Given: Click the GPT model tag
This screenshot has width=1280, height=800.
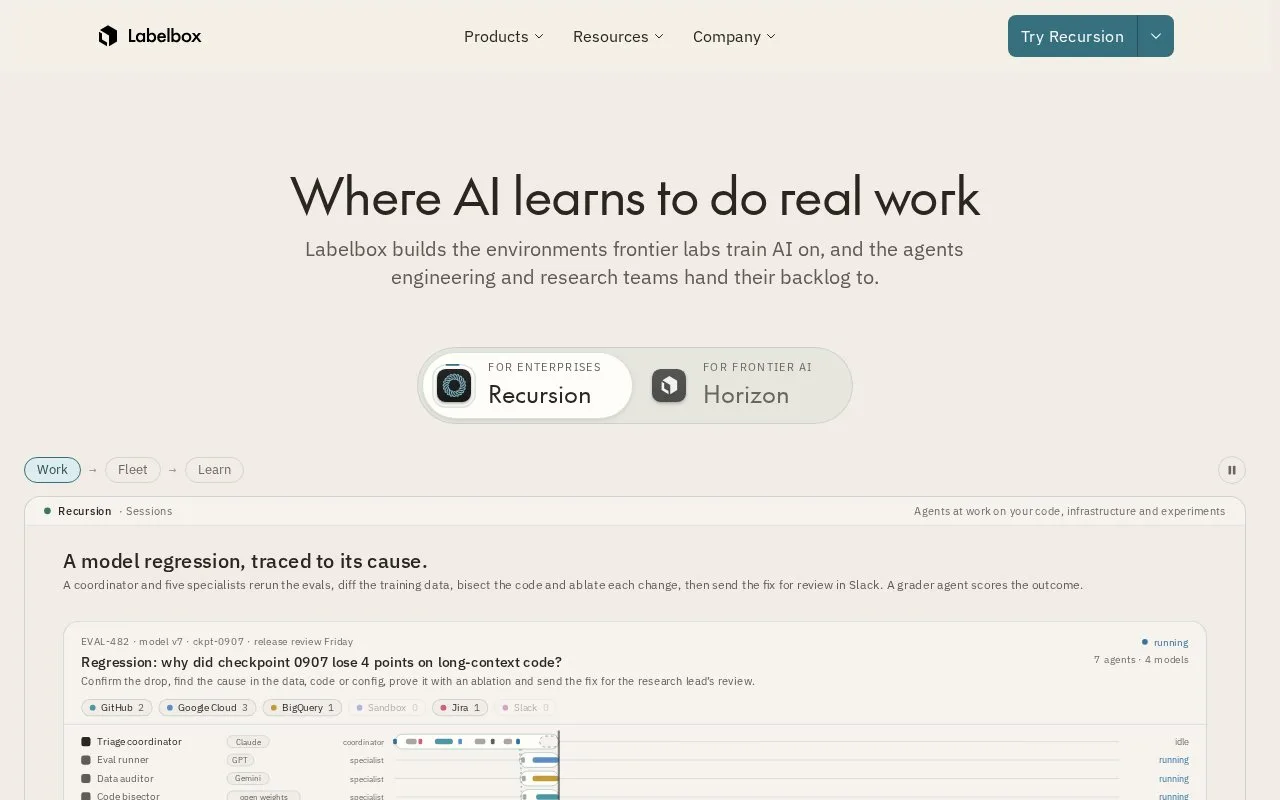Looking at the screenshot, I should tap(240, 760).
